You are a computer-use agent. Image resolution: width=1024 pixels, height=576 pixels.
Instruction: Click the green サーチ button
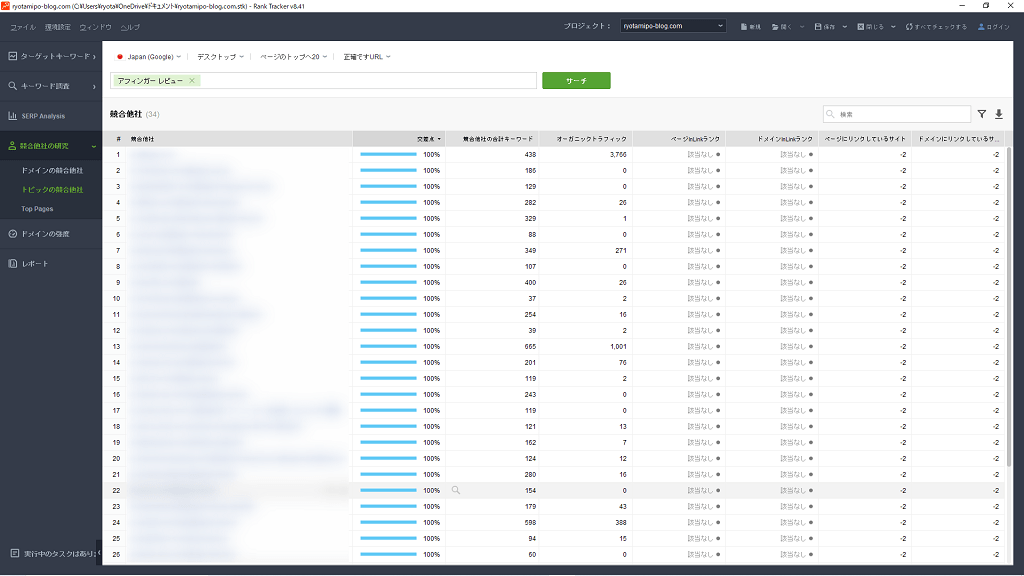(576, 81)
